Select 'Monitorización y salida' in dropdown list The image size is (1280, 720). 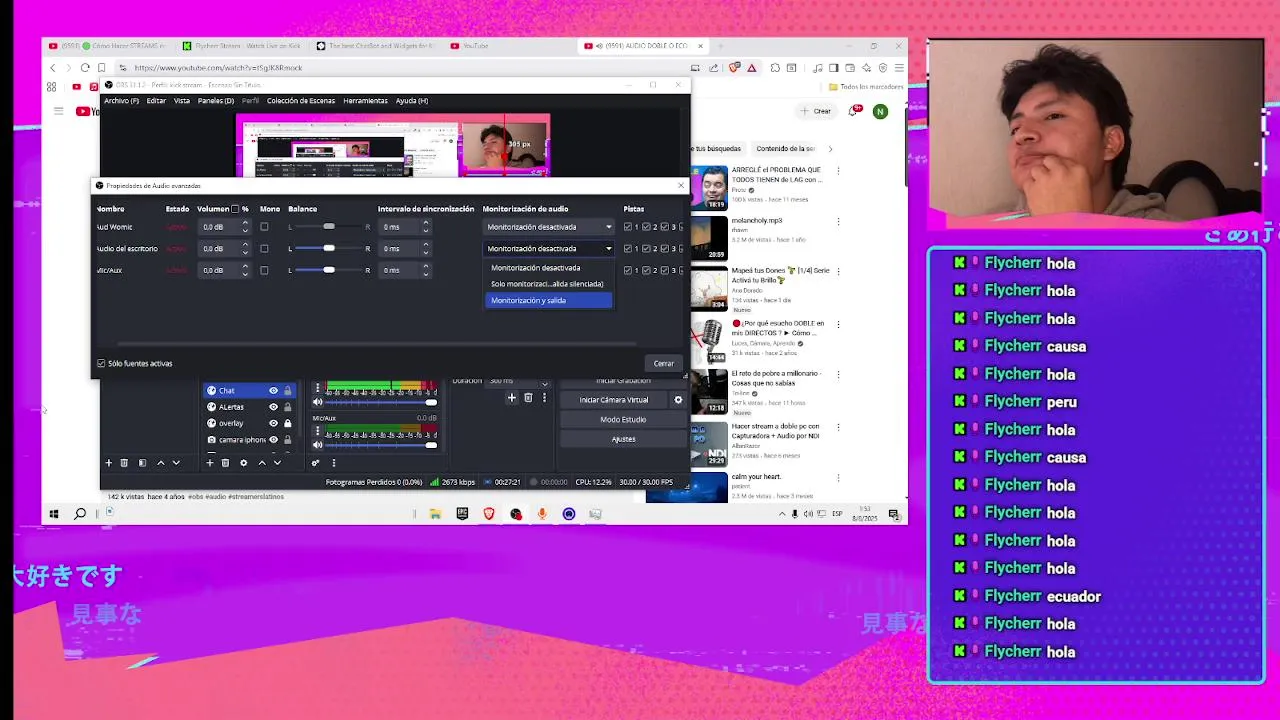548,300
